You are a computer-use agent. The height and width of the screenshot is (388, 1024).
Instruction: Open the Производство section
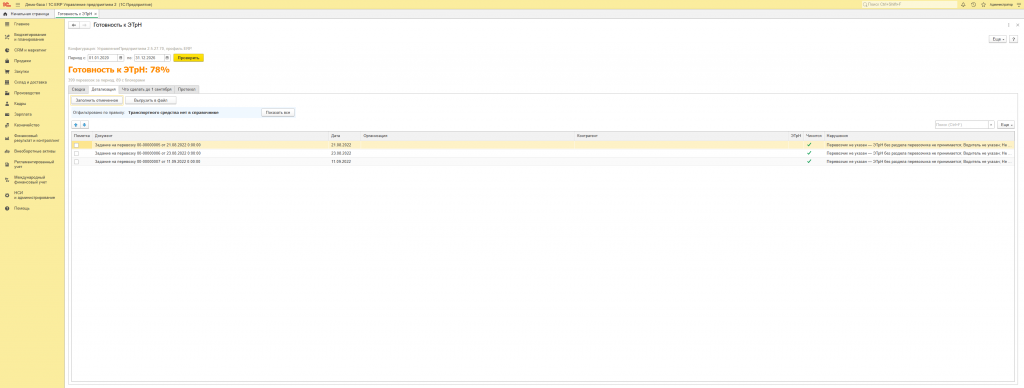click(x=27, y=93)
